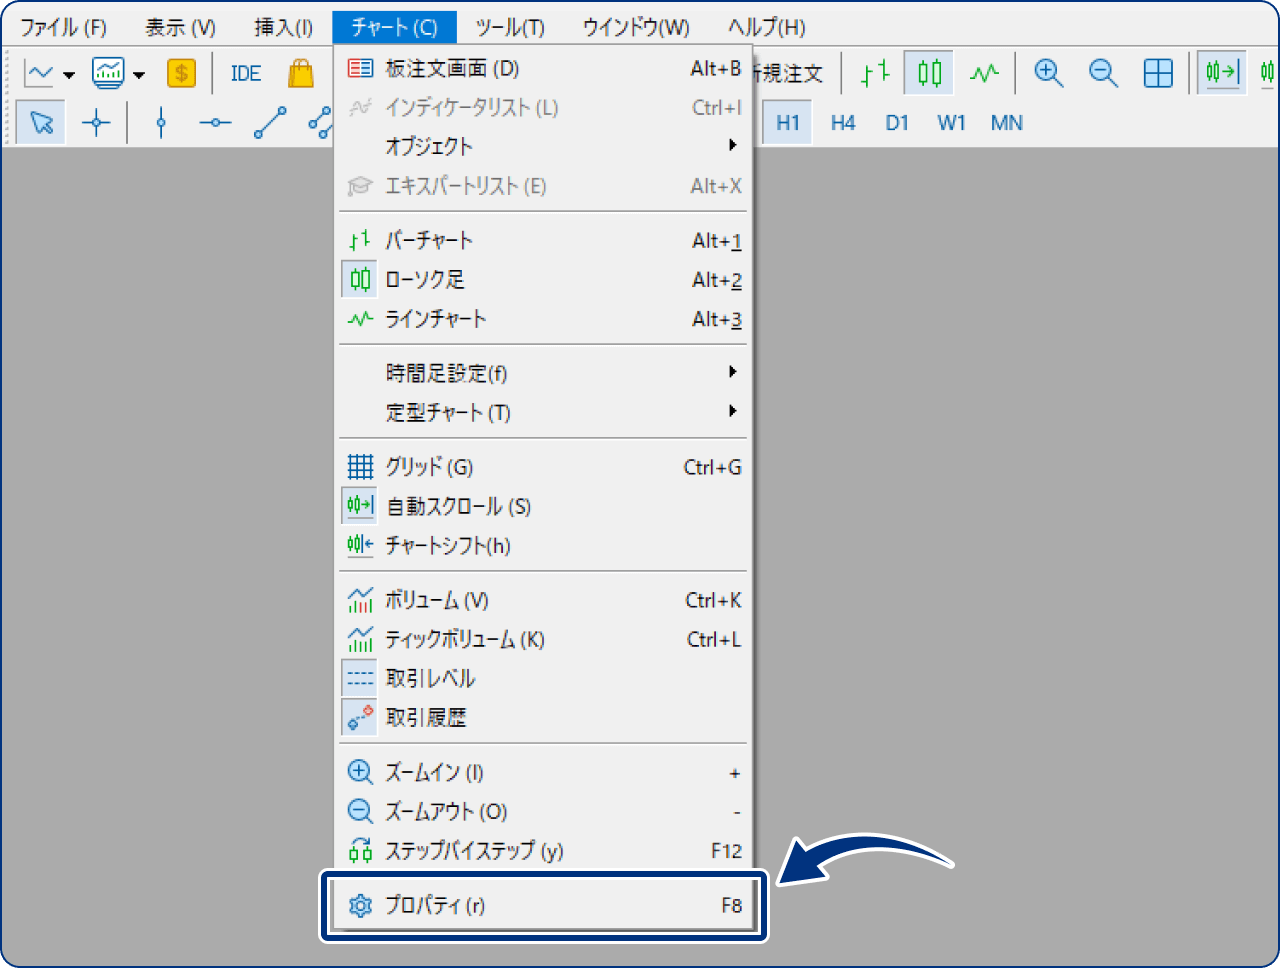Zoom out with the magnifier minus icon
The width and height of the screenshot is (1280, 968).
[1103, 73]
